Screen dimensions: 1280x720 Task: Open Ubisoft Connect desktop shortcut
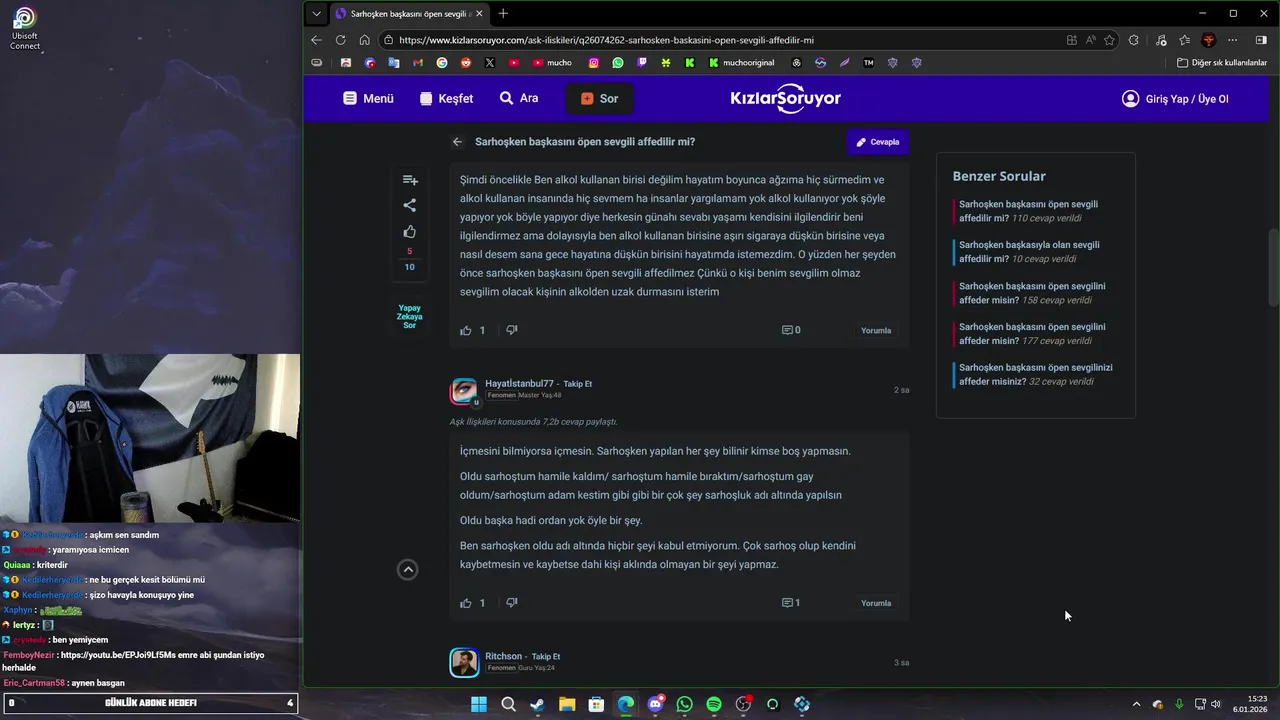25,27
